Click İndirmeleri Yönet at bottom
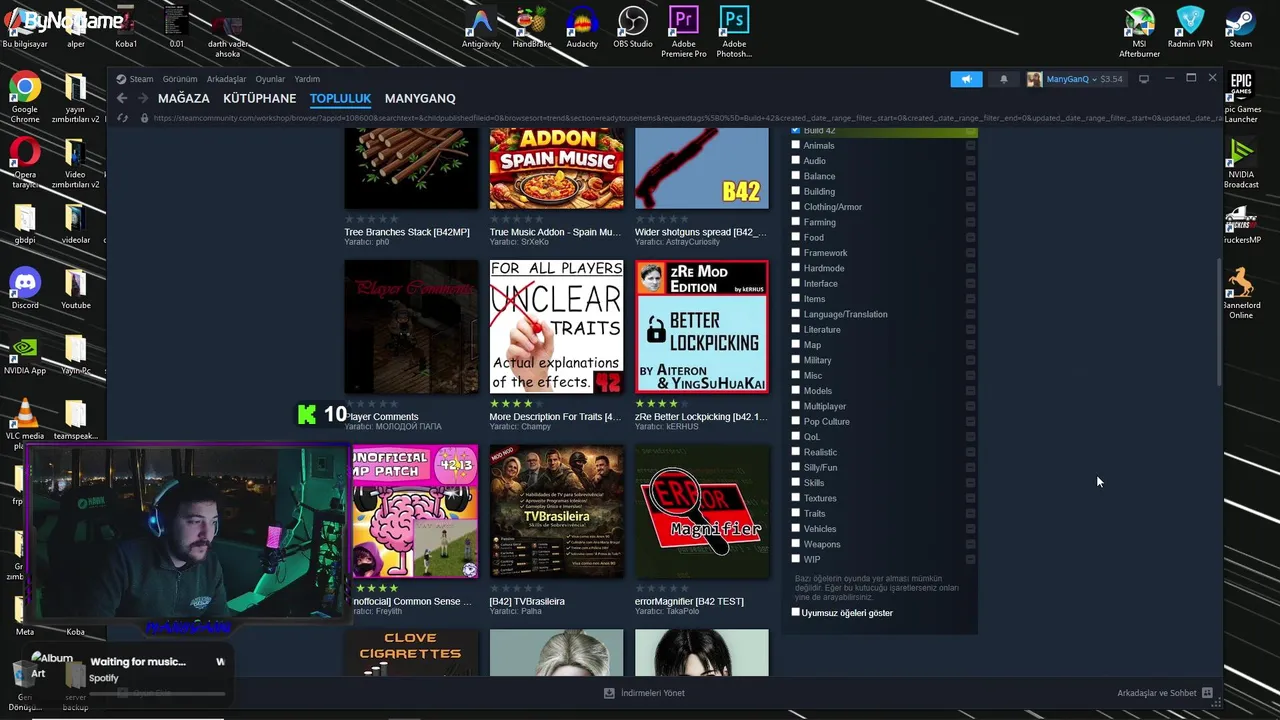 (645, 692)
